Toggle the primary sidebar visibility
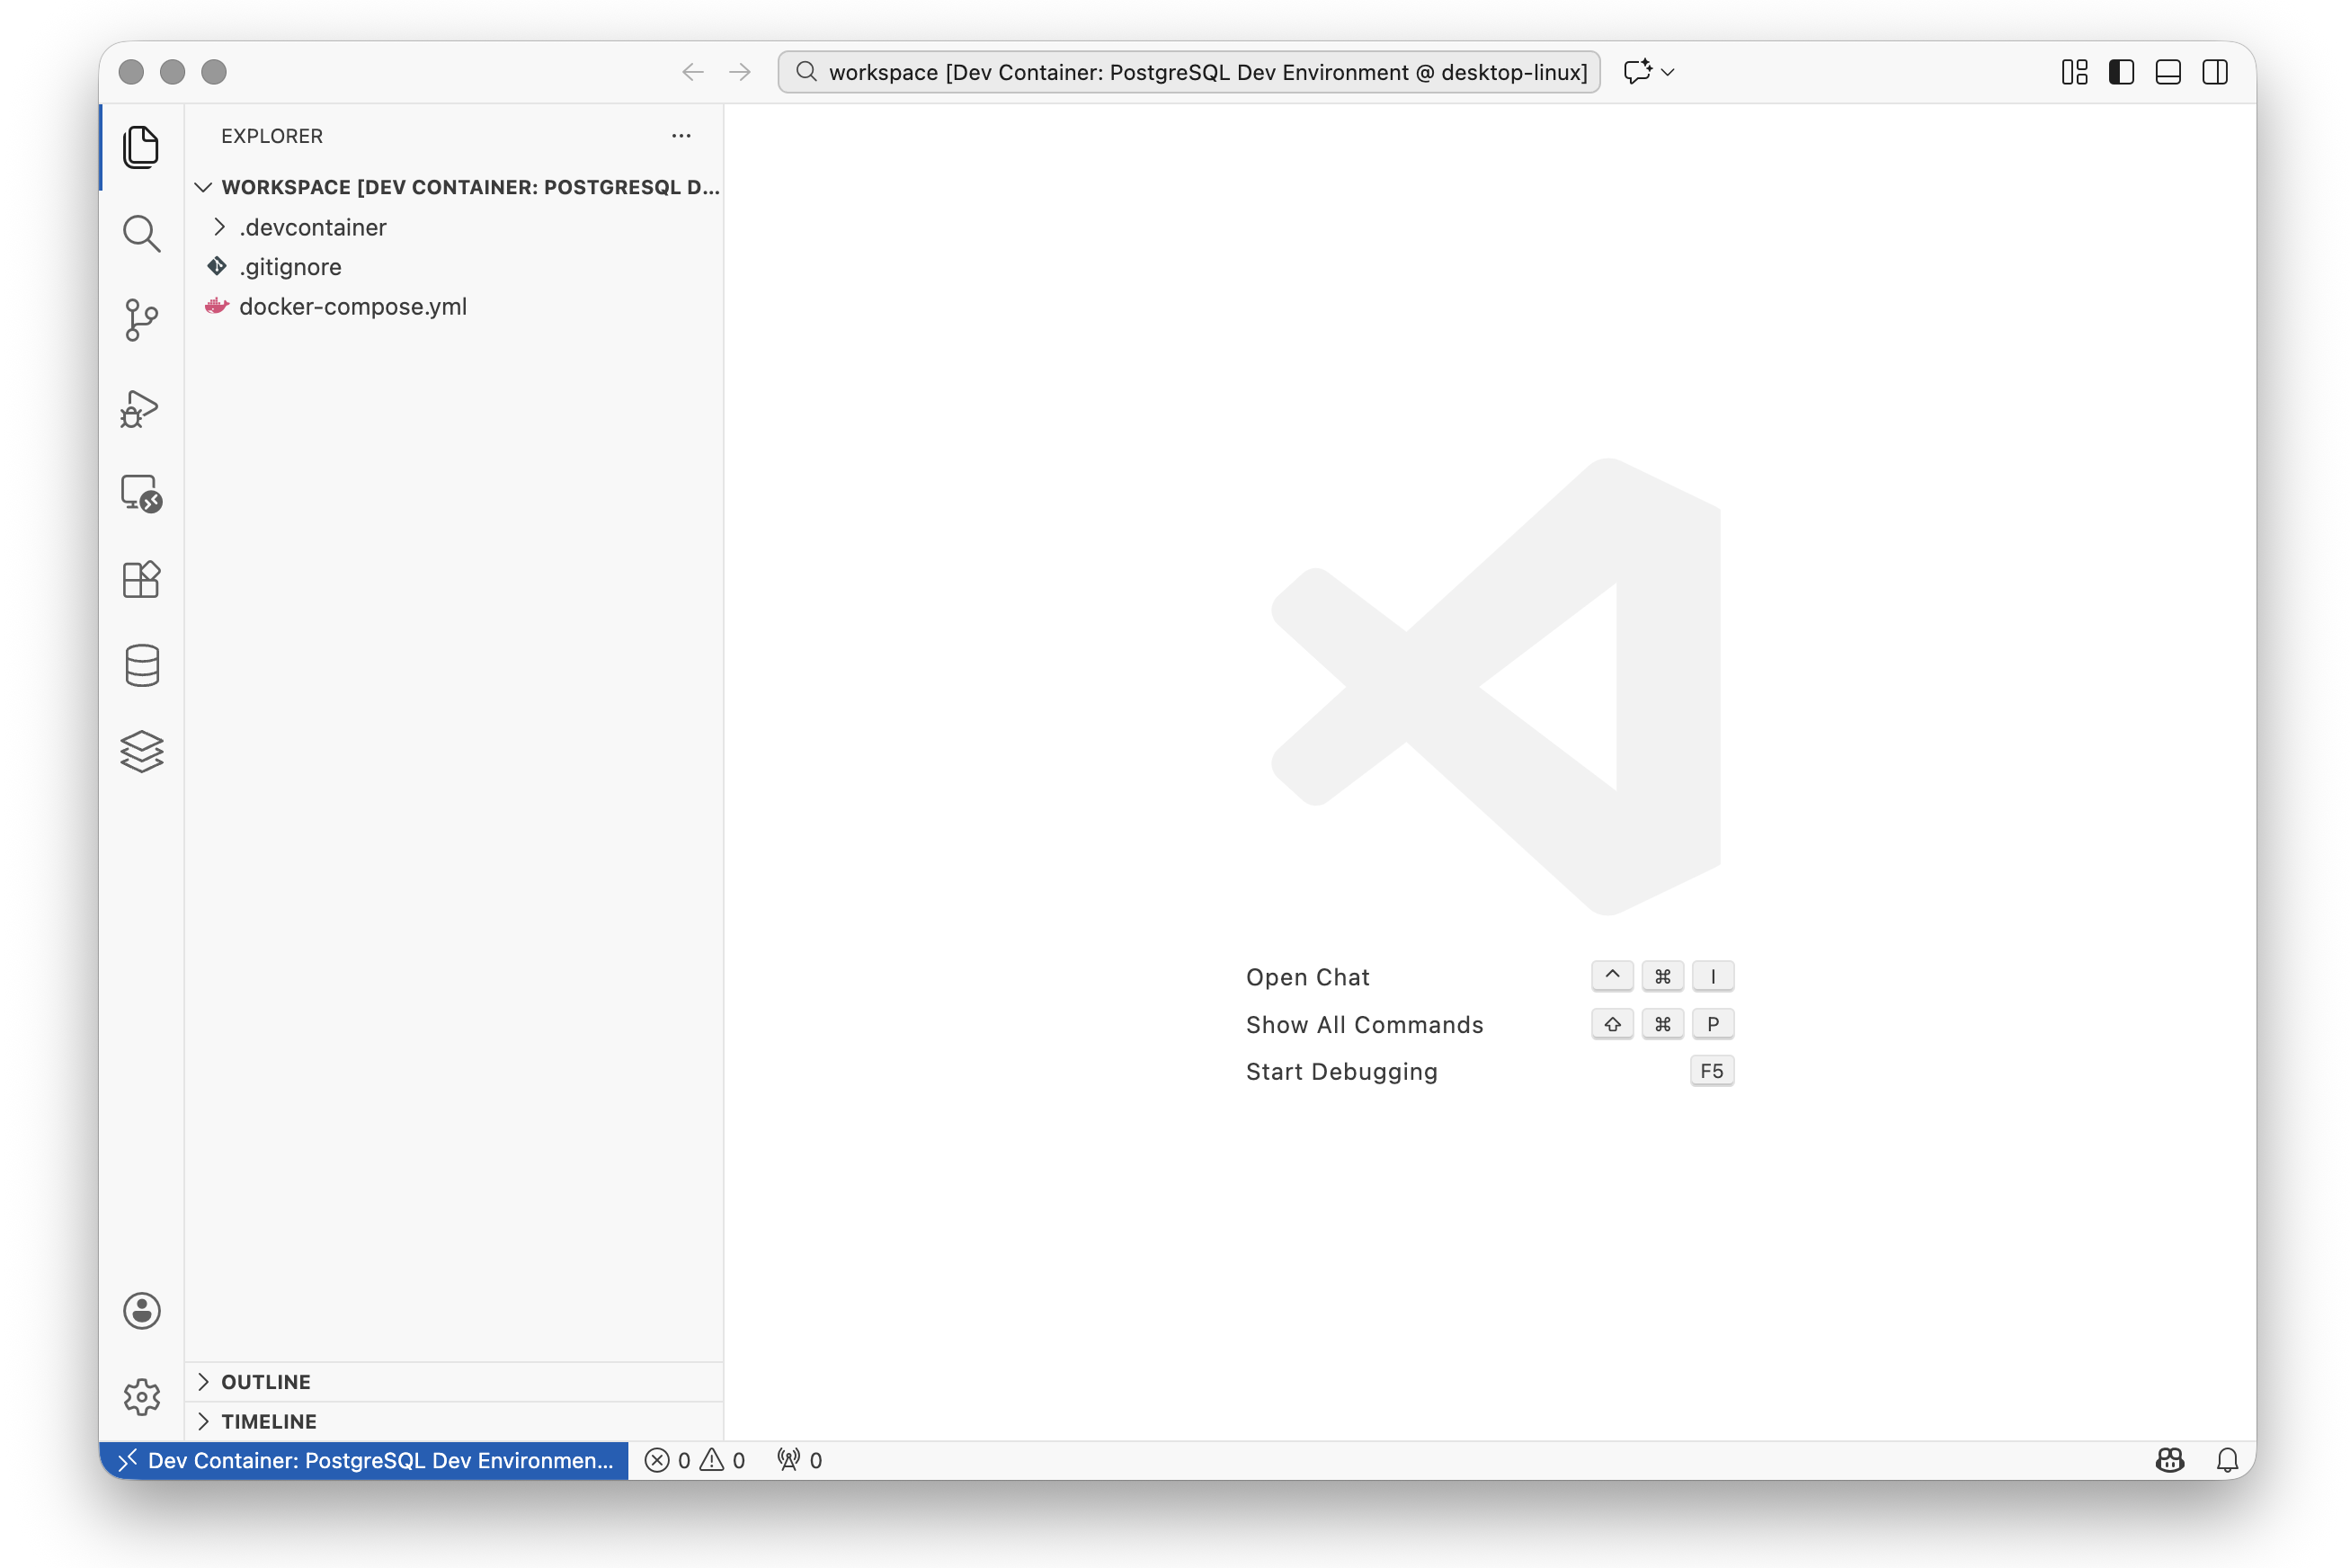This screenshot has width=2350, height=1568. (2121, 71)
